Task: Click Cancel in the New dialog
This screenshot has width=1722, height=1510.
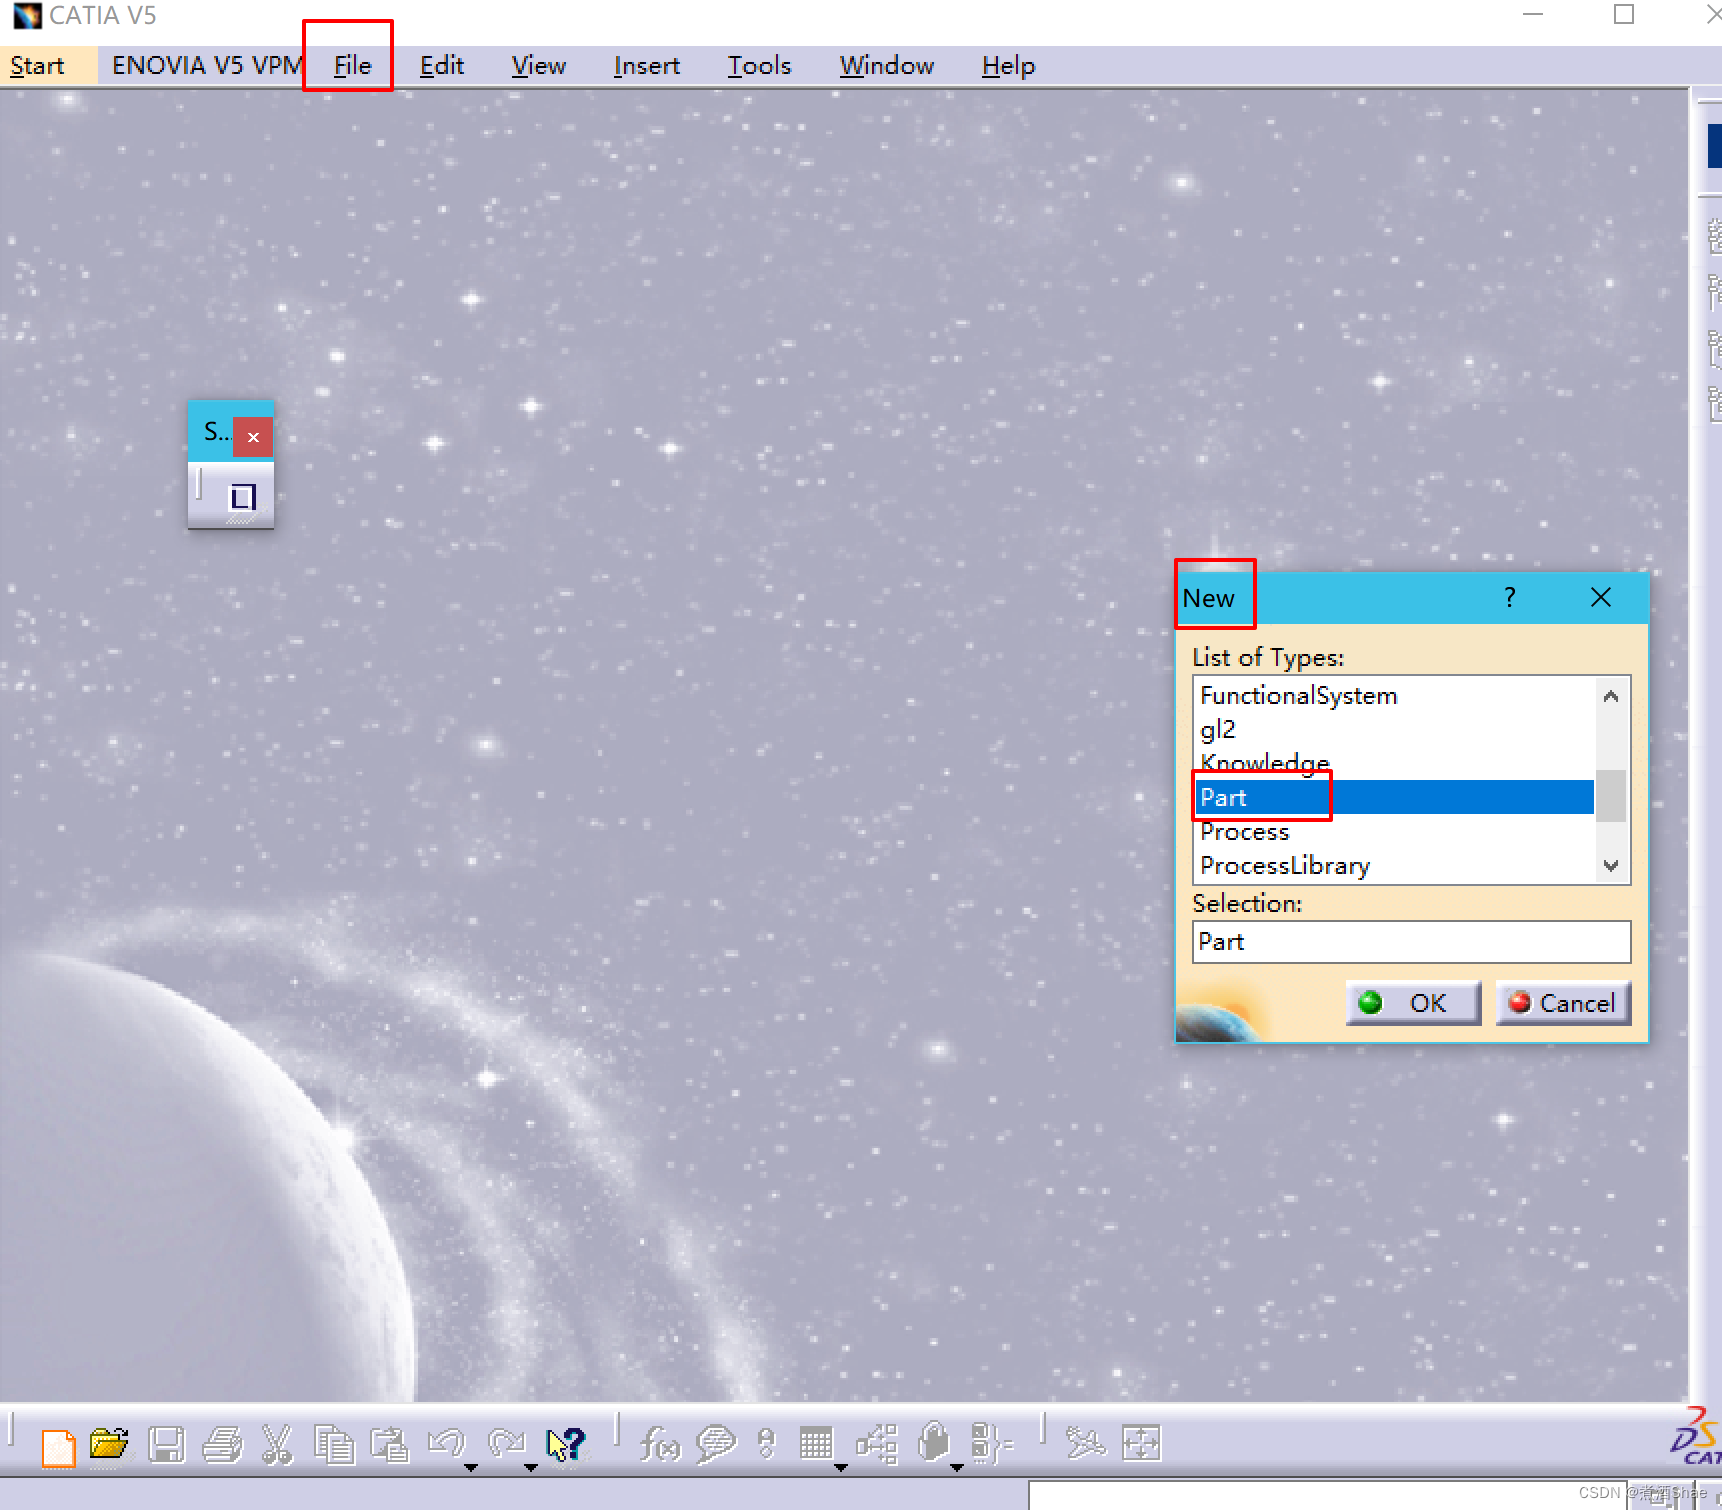Action: point(1563,1003)
